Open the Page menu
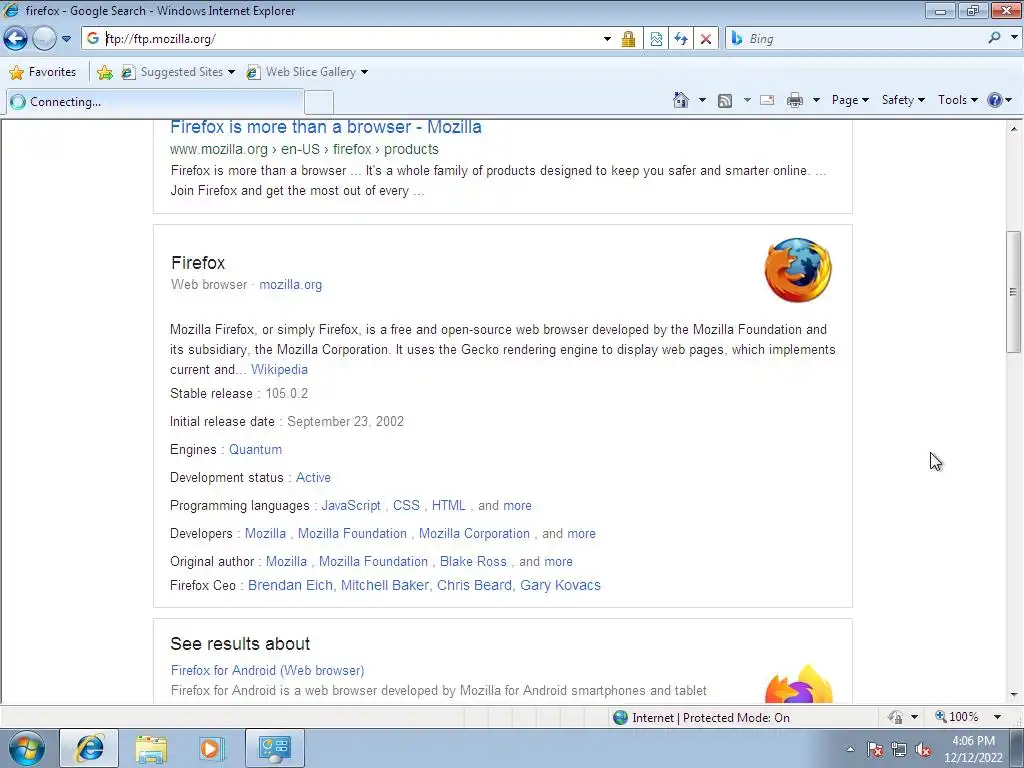 (x=850, y=100)
